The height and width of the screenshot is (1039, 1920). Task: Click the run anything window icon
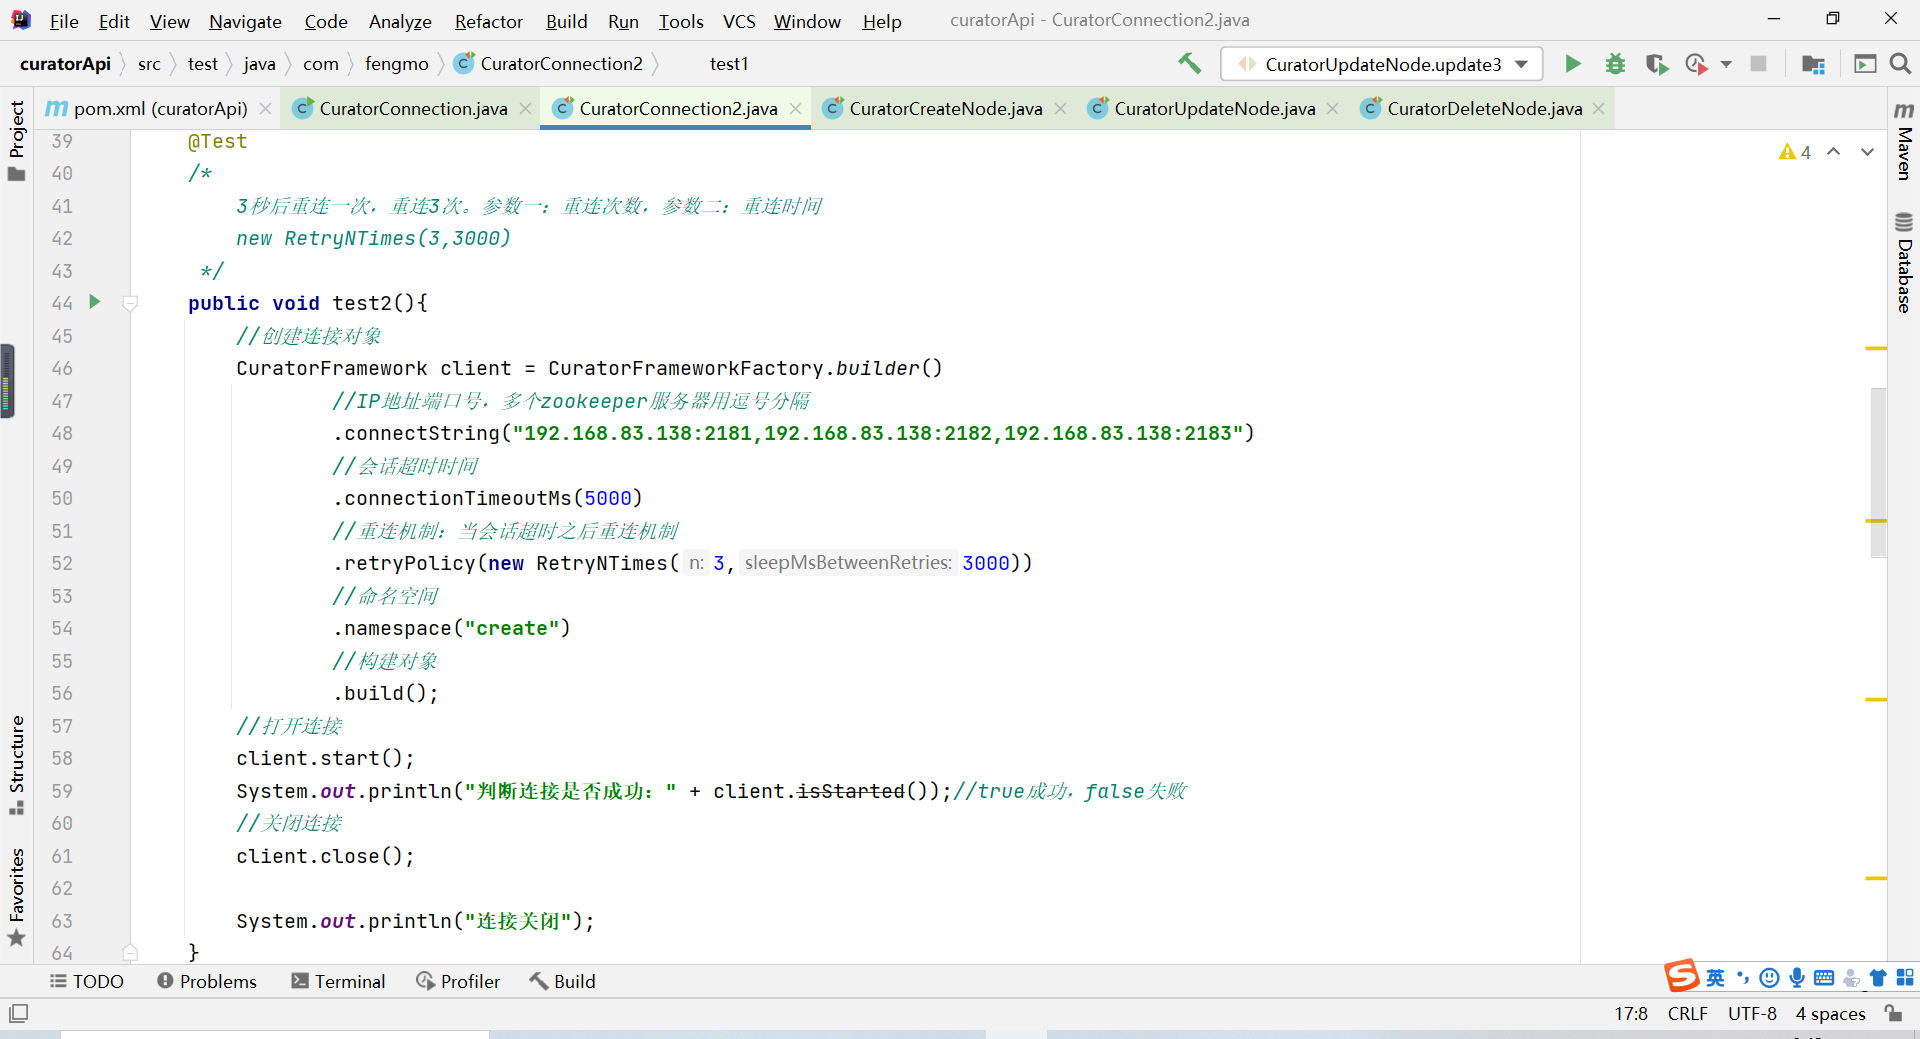tap(1865, 64)
